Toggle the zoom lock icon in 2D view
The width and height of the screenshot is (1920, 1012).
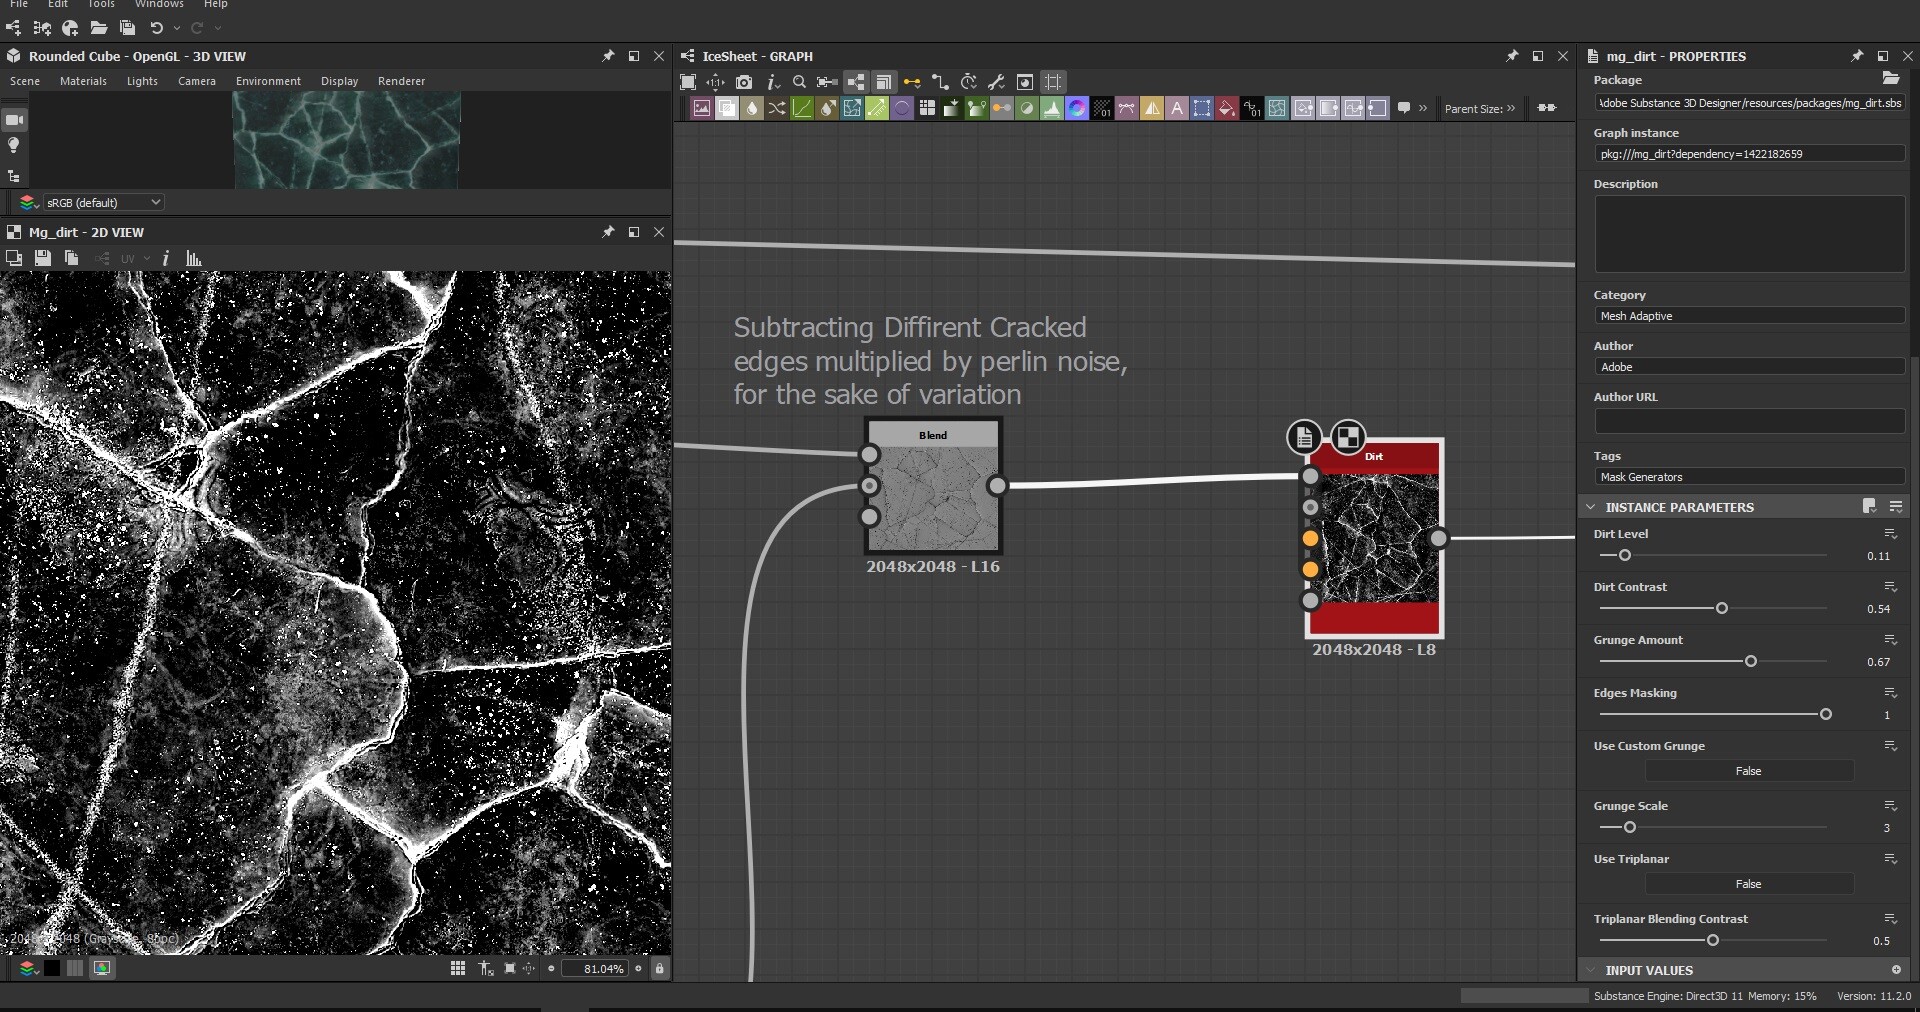coord(659,968)
